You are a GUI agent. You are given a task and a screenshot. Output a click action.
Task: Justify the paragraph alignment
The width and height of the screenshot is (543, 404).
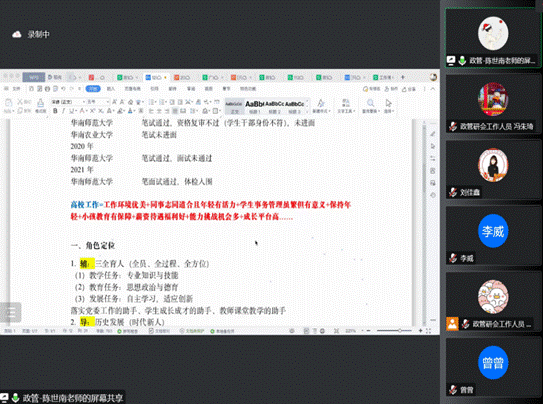tap(175, 111)
